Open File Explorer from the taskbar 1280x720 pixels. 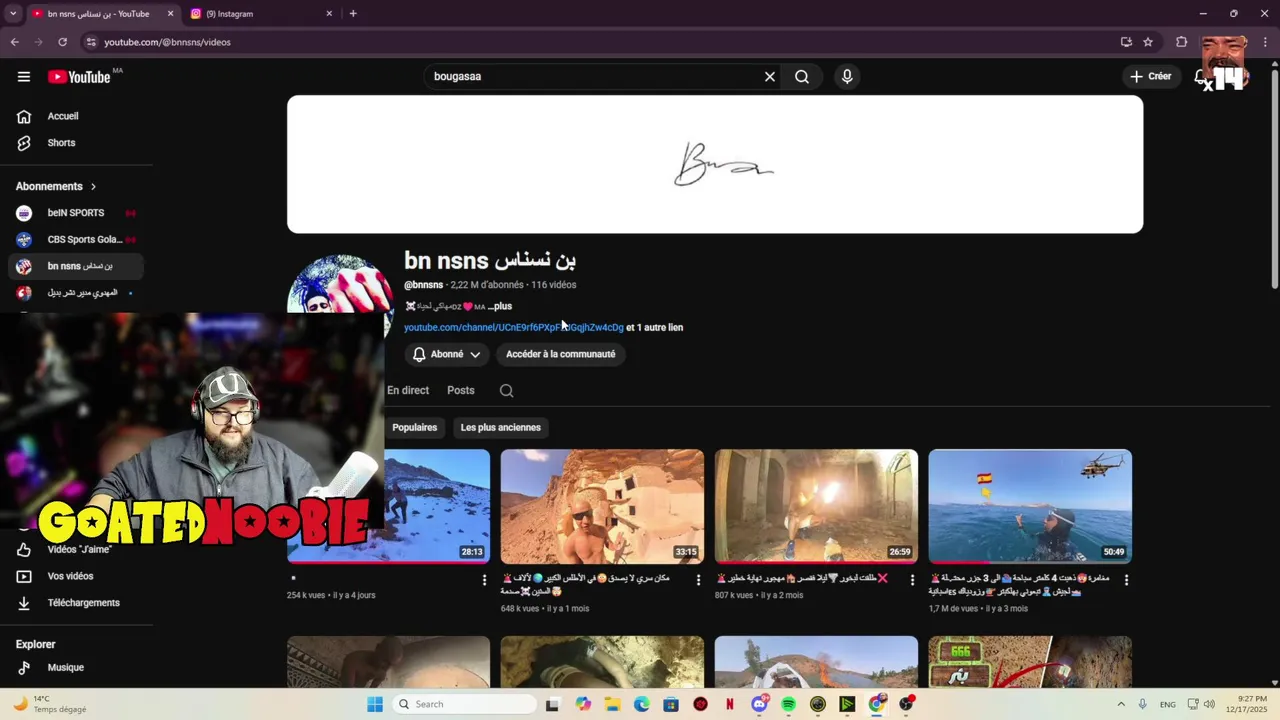[612, 704]
